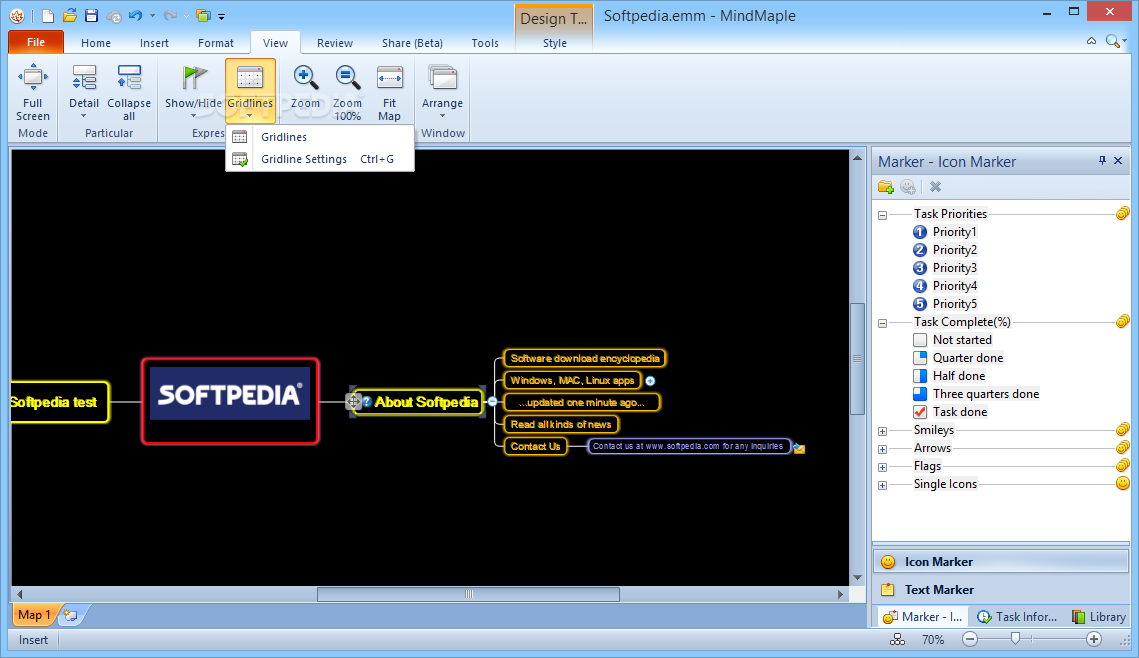Select the Map 1 sheet tab

tap(34, 615)
